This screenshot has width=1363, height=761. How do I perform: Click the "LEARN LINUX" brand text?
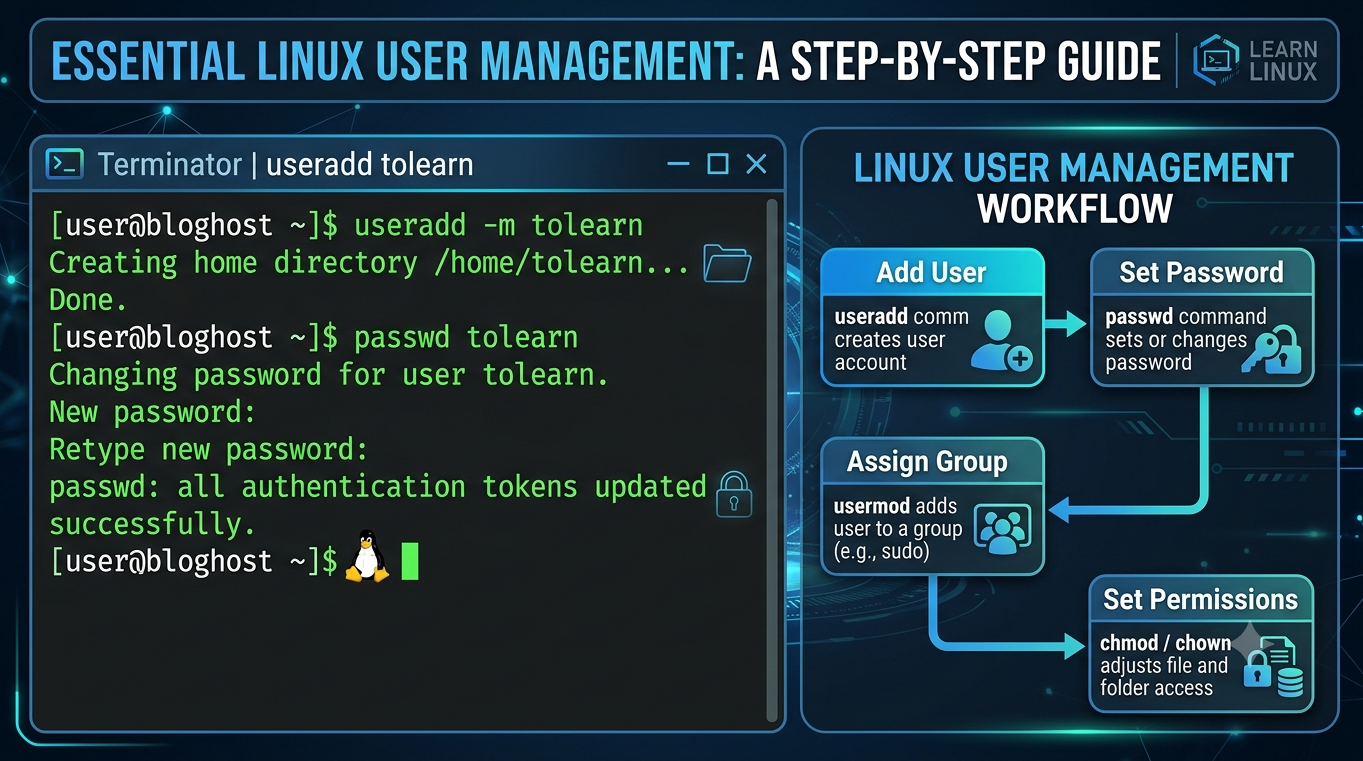1283,60
